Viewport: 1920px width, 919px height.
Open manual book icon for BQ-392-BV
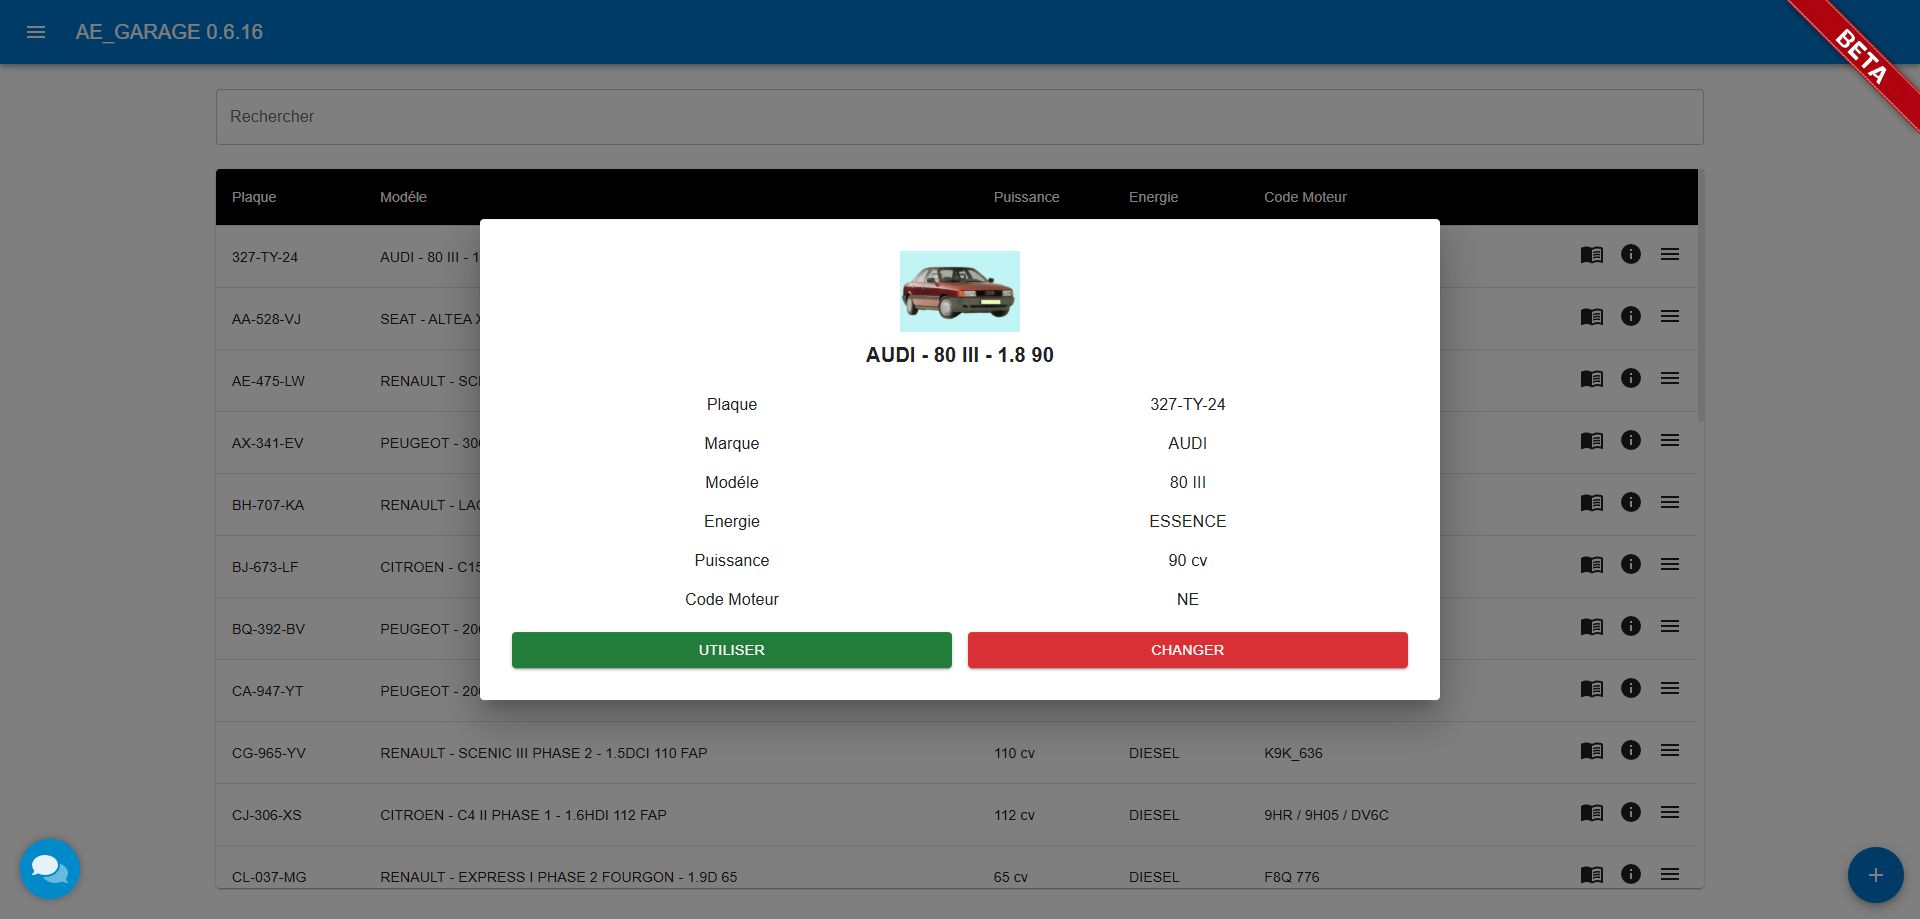click(x=1592, y=627)
